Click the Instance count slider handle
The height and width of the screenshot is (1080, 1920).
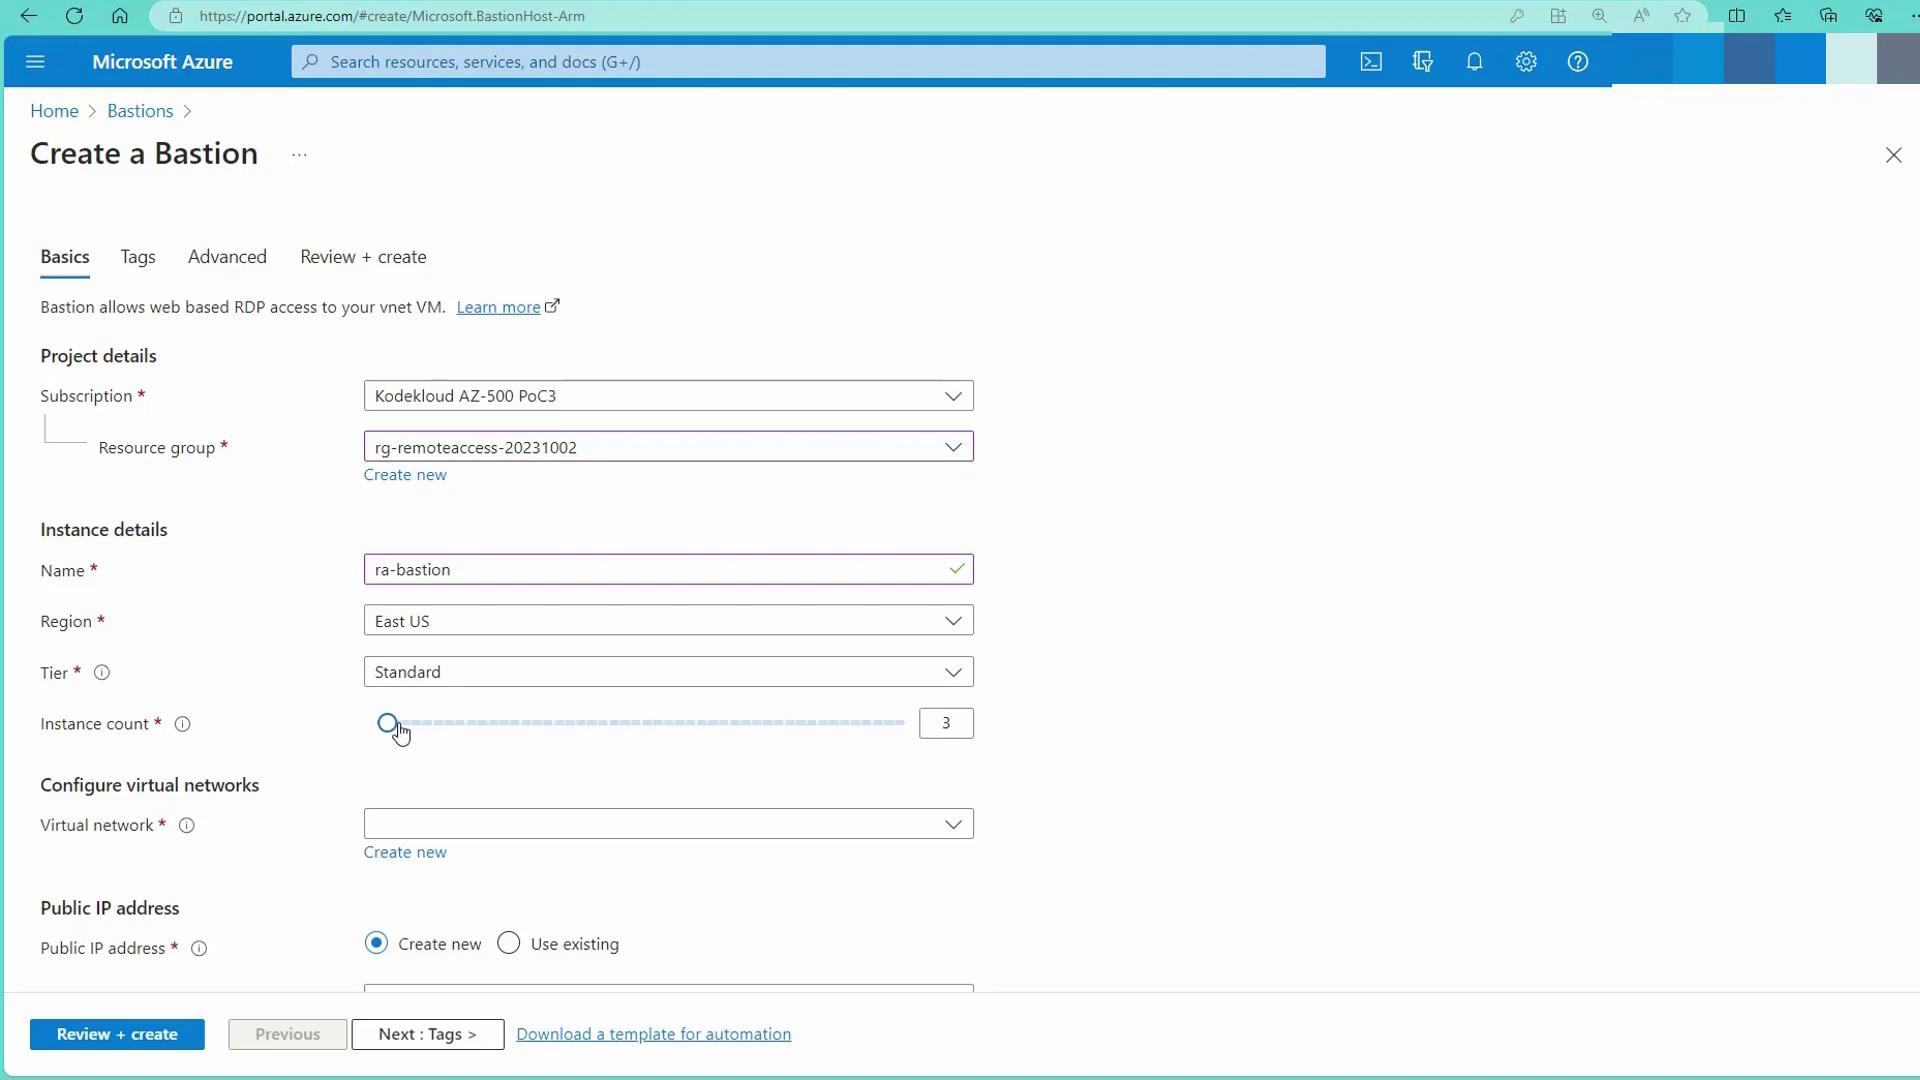tap(387, 722)
